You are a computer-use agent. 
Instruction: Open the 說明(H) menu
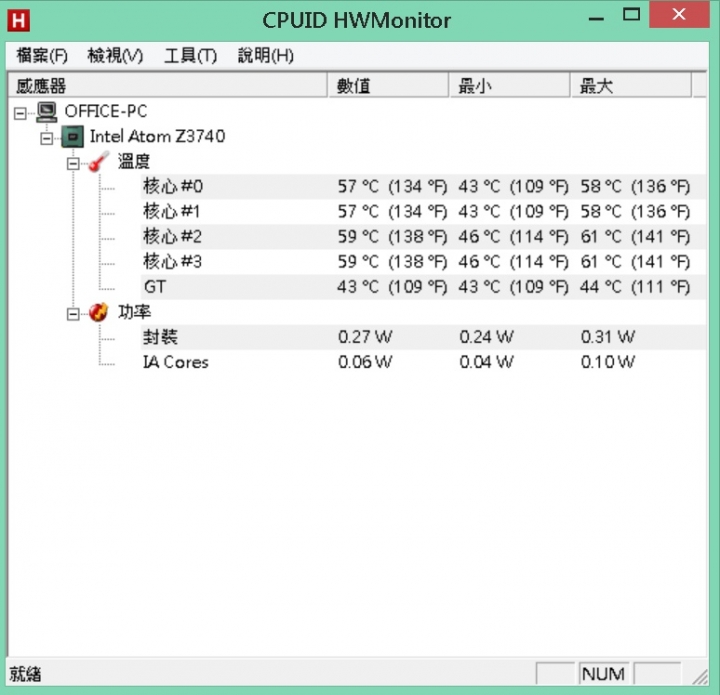click(x=266, y=56)
